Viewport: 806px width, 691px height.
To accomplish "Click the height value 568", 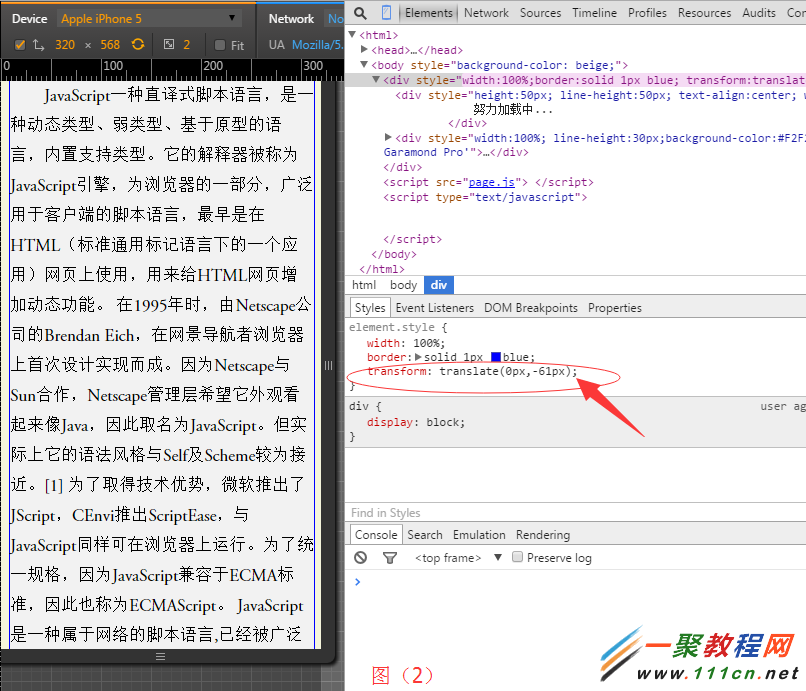I will (110, 45).
